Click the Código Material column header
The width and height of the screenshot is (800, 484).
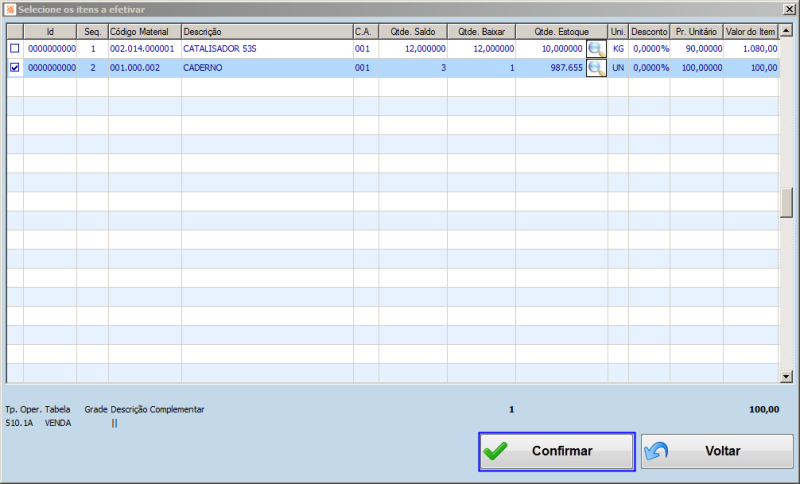[145, 32]
